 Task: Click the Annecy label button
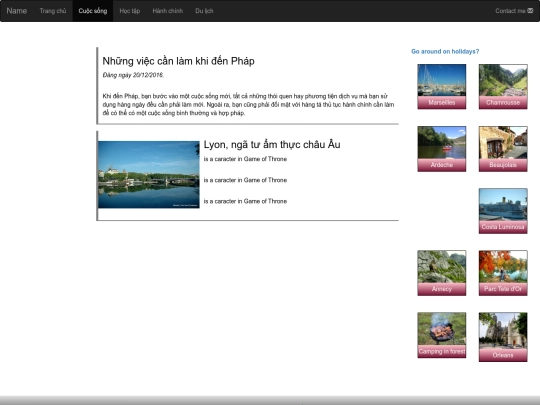[442, 289]
